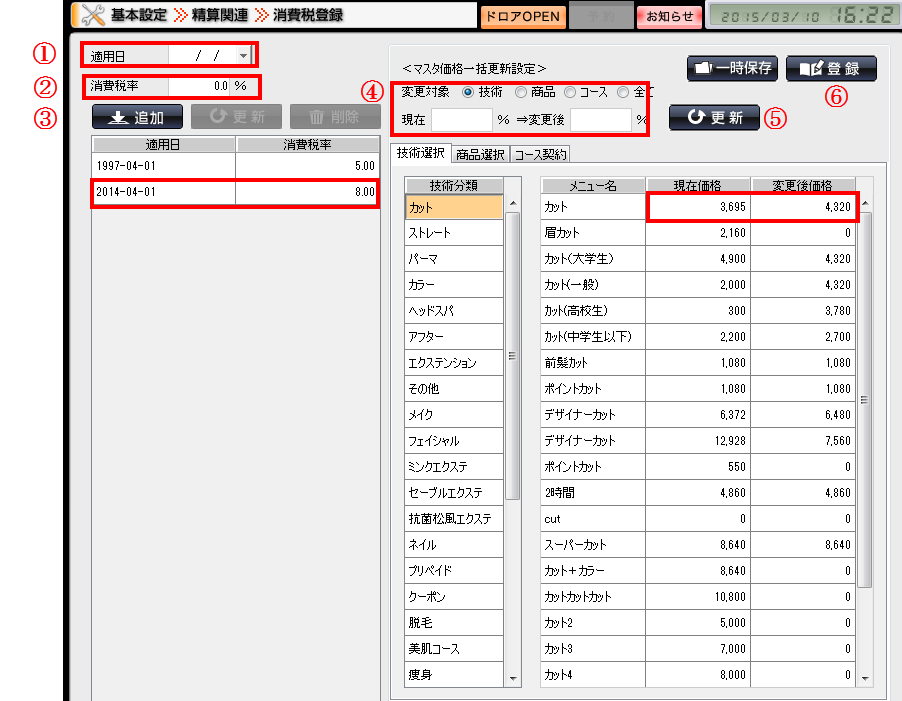This screenshot has width=902, height=701.
Task: Click the 現在 percent input field
Action: (x=462, y=119)
